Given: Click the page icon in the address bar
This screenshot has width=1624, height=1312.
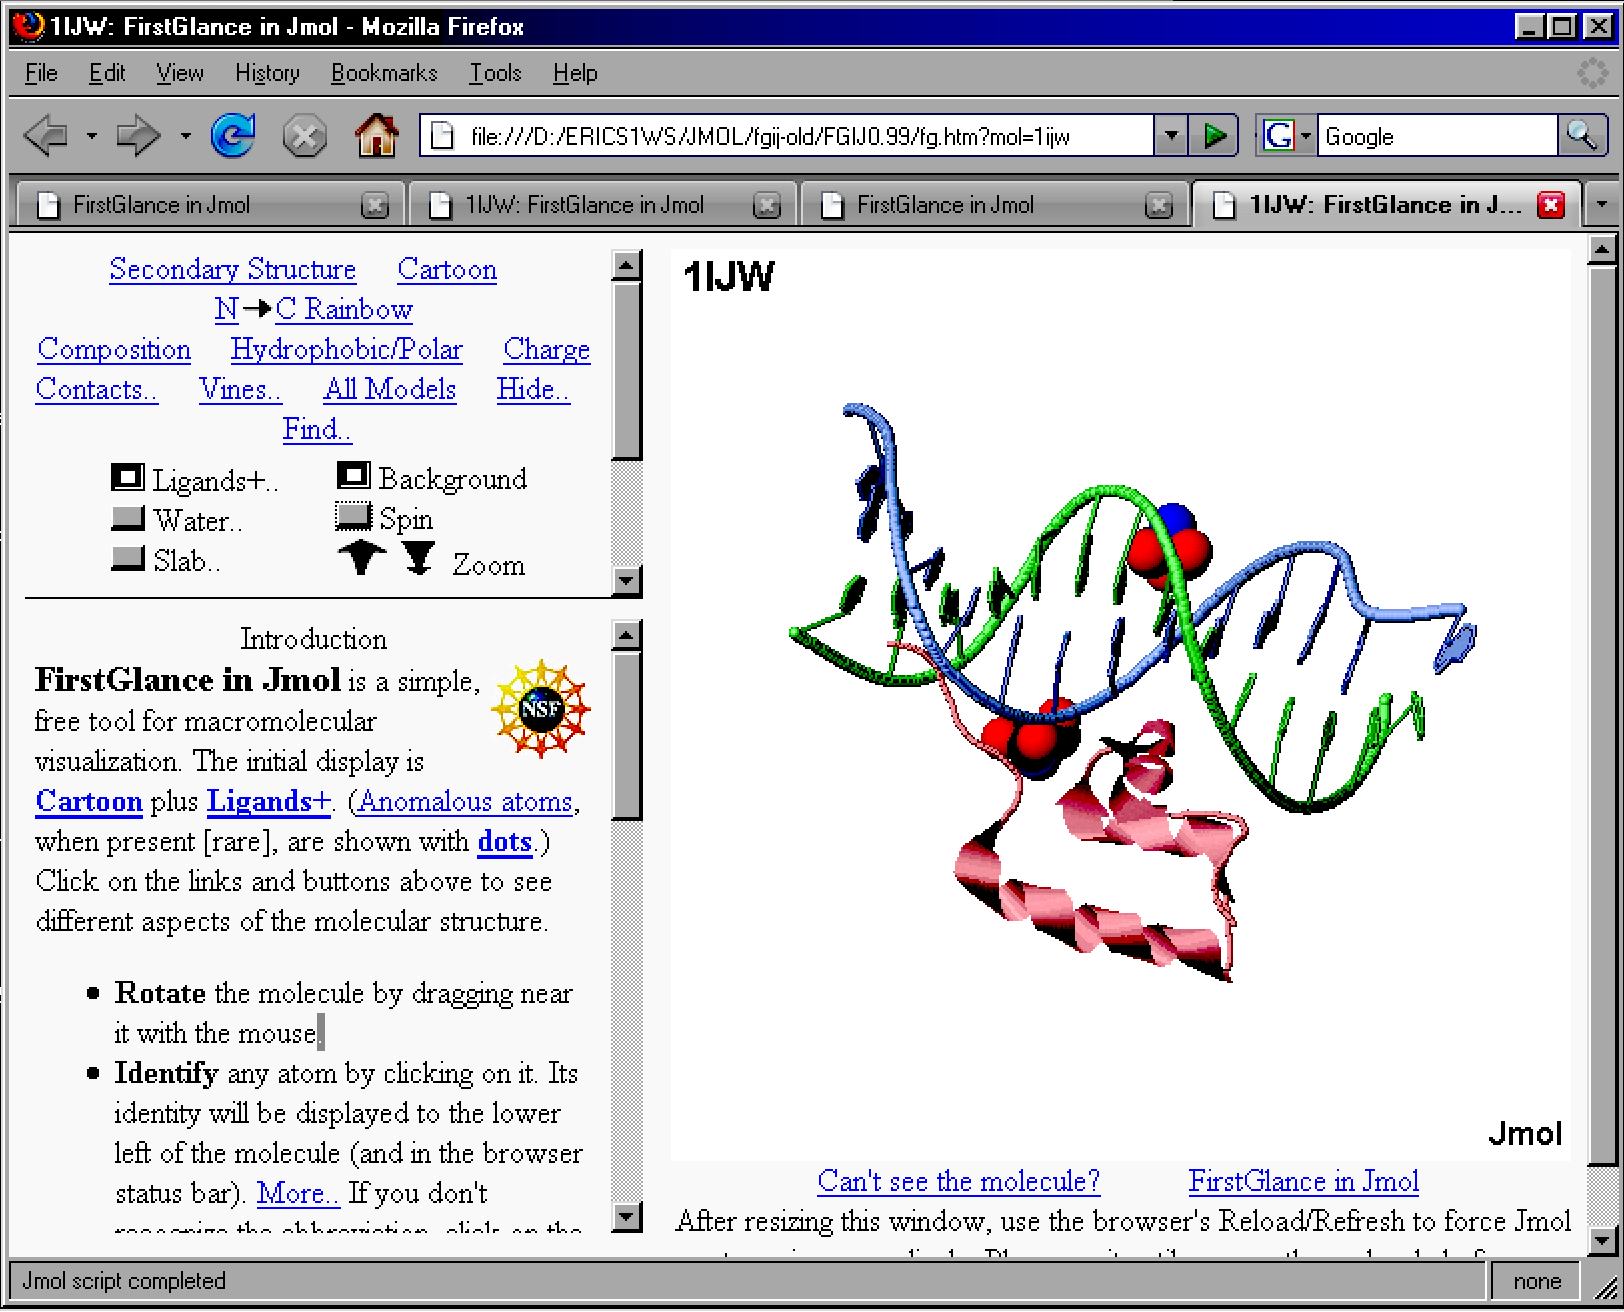Looking at the screenshot, I should [x=442, y=136].
